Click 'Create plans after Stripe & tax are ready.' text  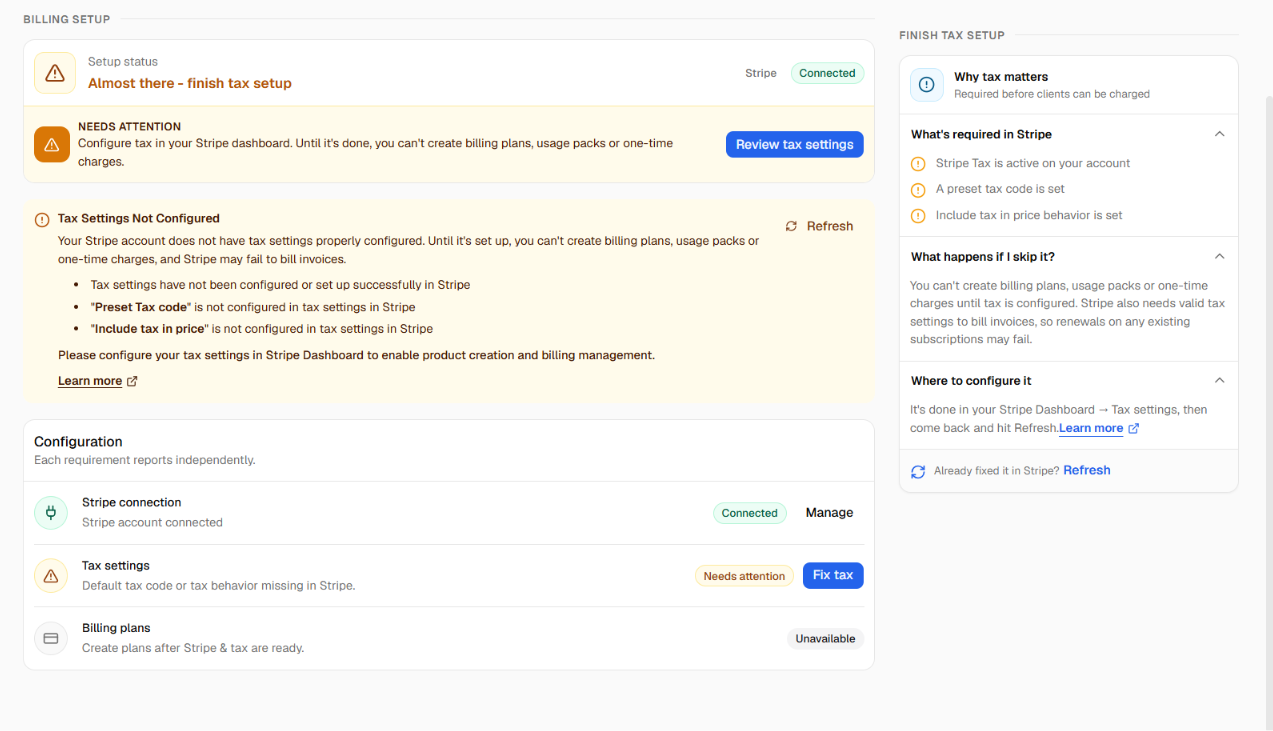[x=193, y=648]
